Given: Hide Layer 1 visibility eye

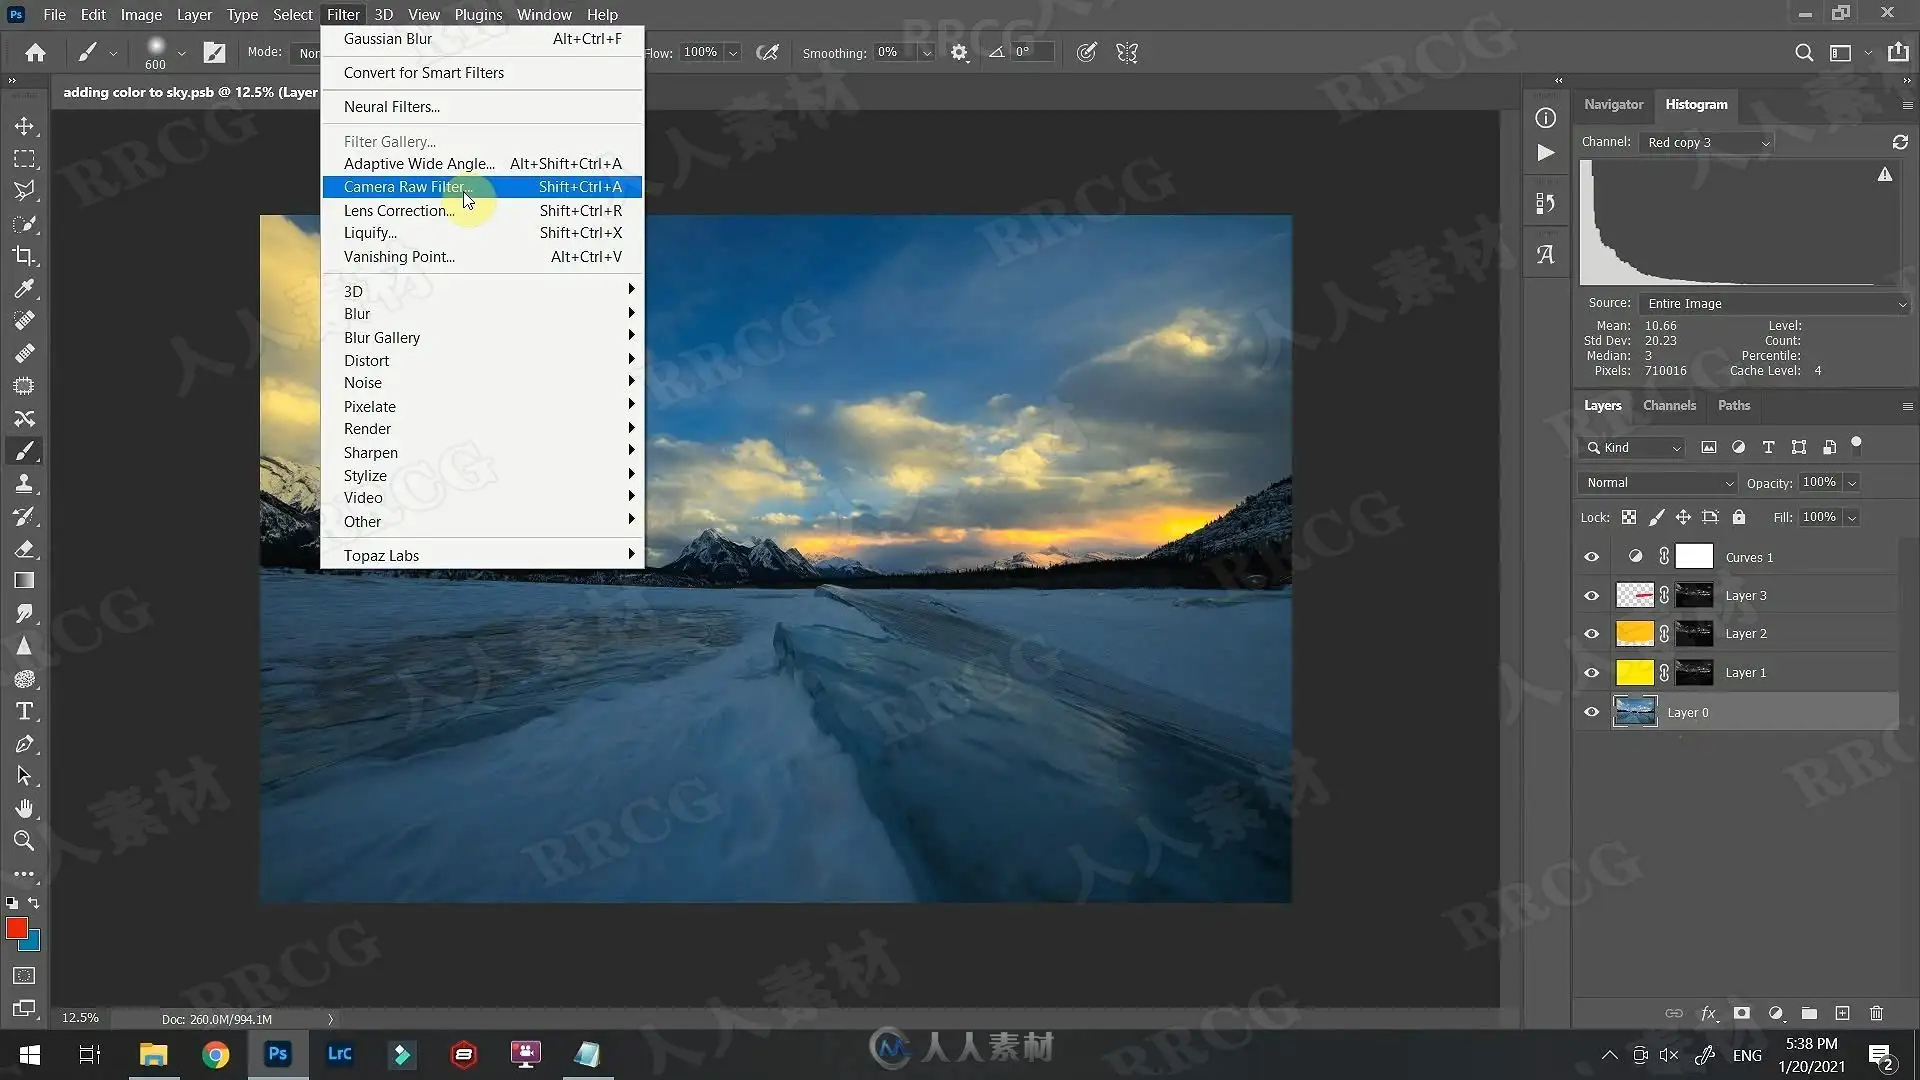Looking at the screenshot, I should click(1591, 673).
